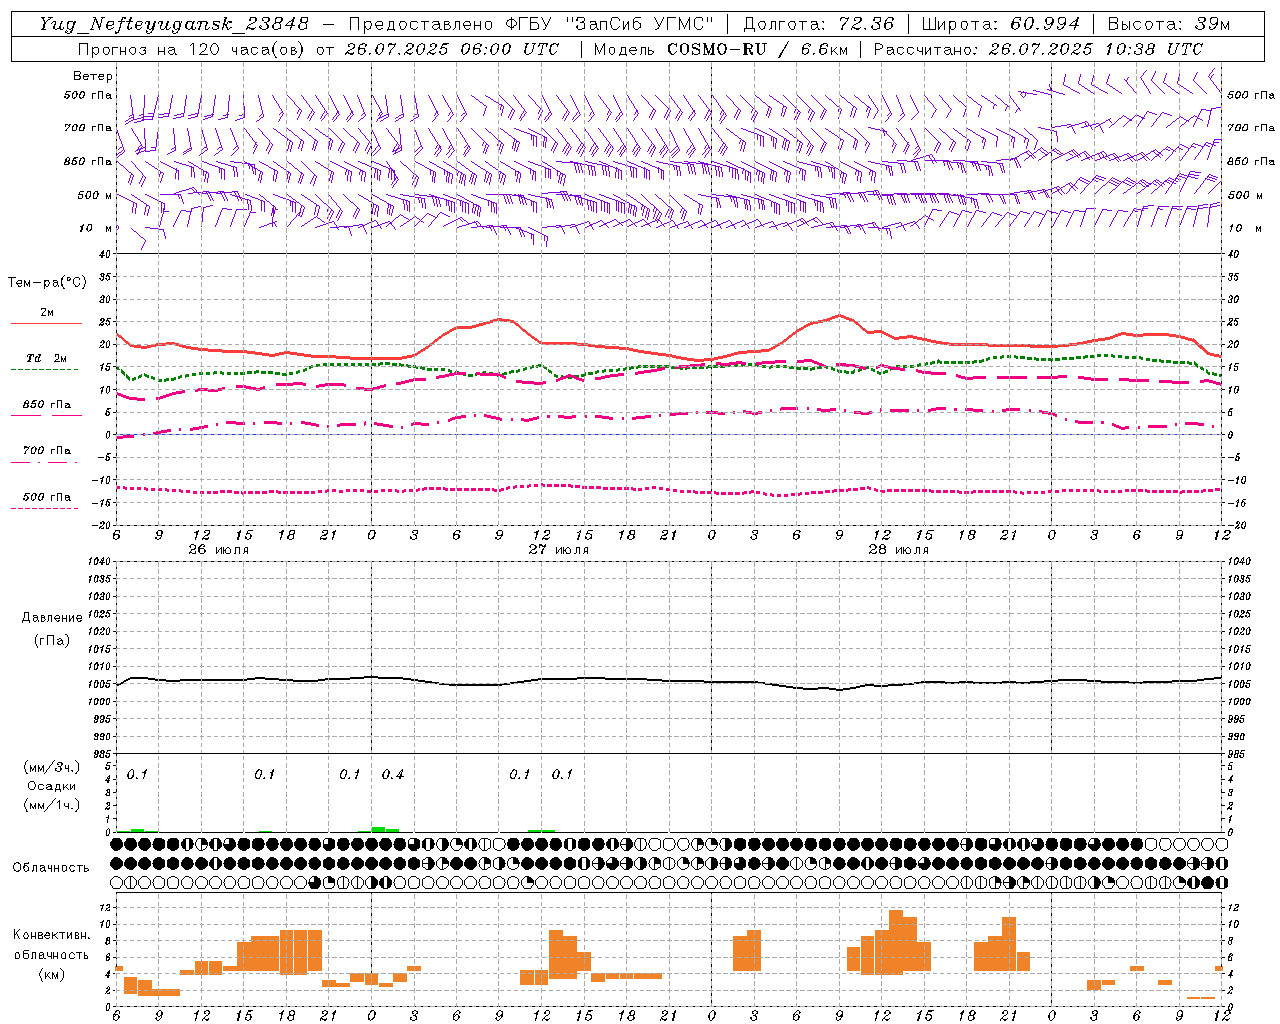Click the 28 июля date label

pos(899,550)
